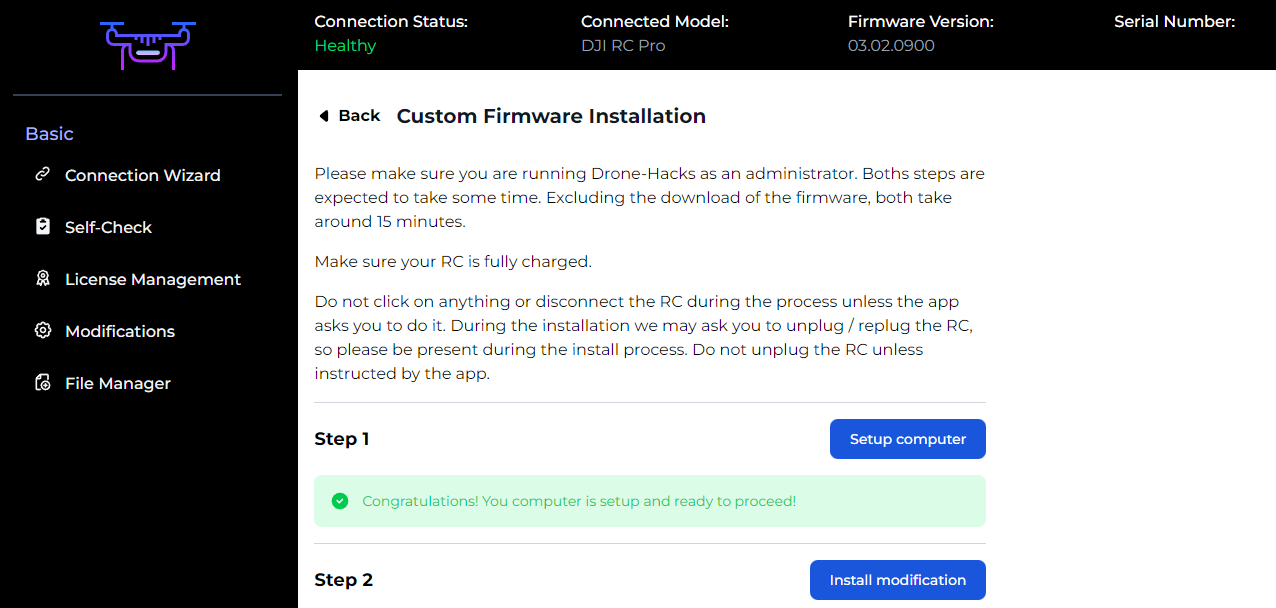Click the Basic section heading
This screenshot has height=608, width=1276.
point(49,134)
